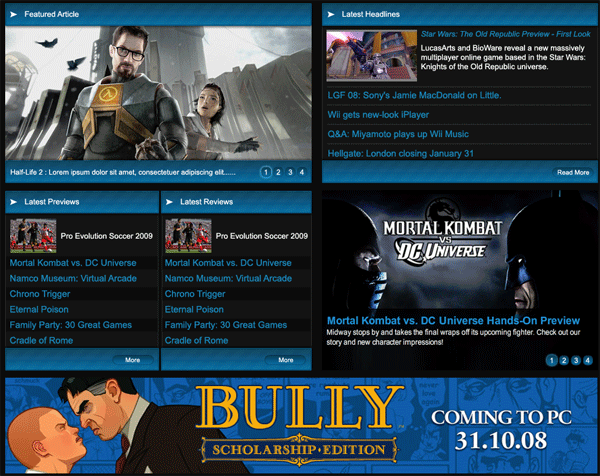The height and width of the screenshot is (476, 600).
Task: Go to Featured Article slide 3
Action: 290,172
